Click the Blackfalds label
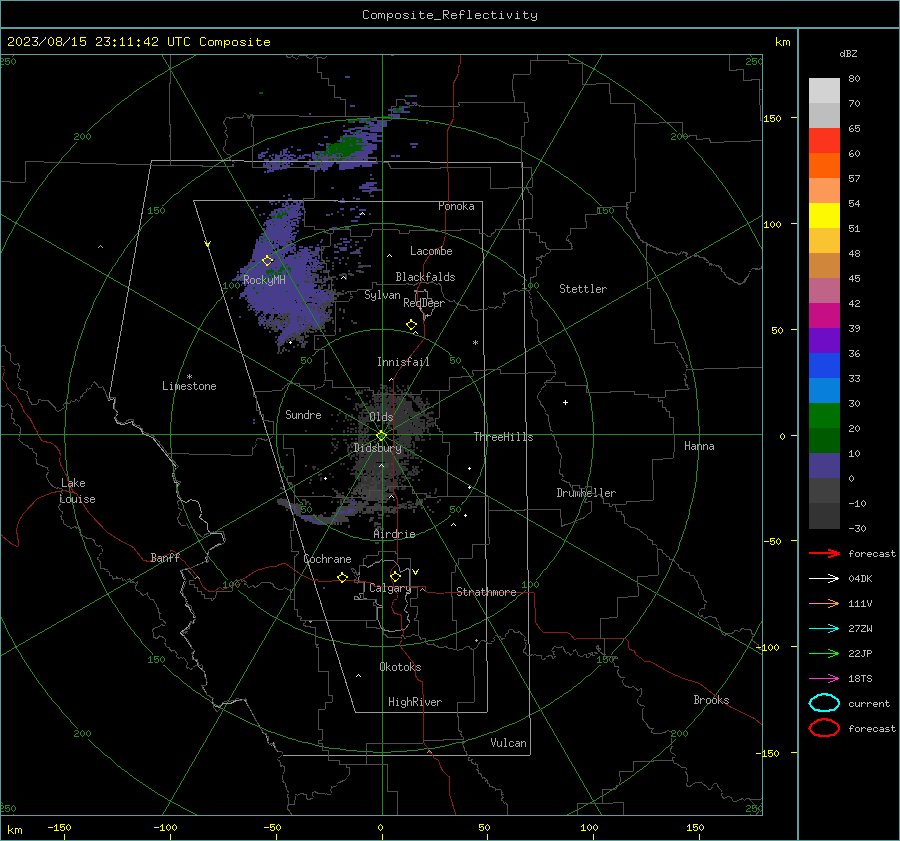 click(x=425, y=277)
